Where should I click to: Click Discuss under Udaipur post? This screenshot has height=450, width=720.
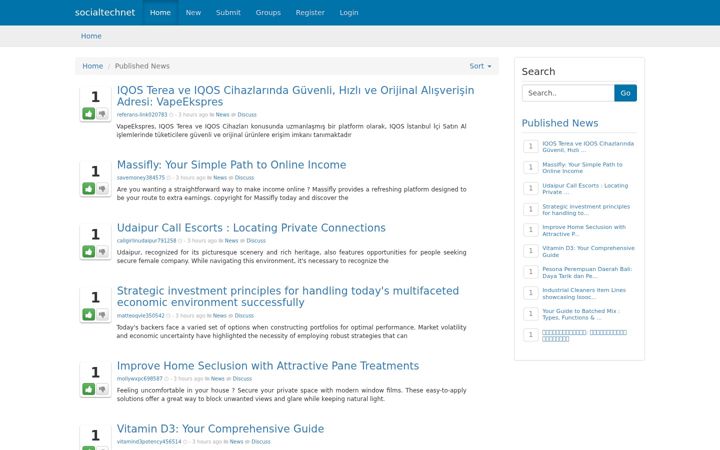pyautogui.click(x=256, y=241)
